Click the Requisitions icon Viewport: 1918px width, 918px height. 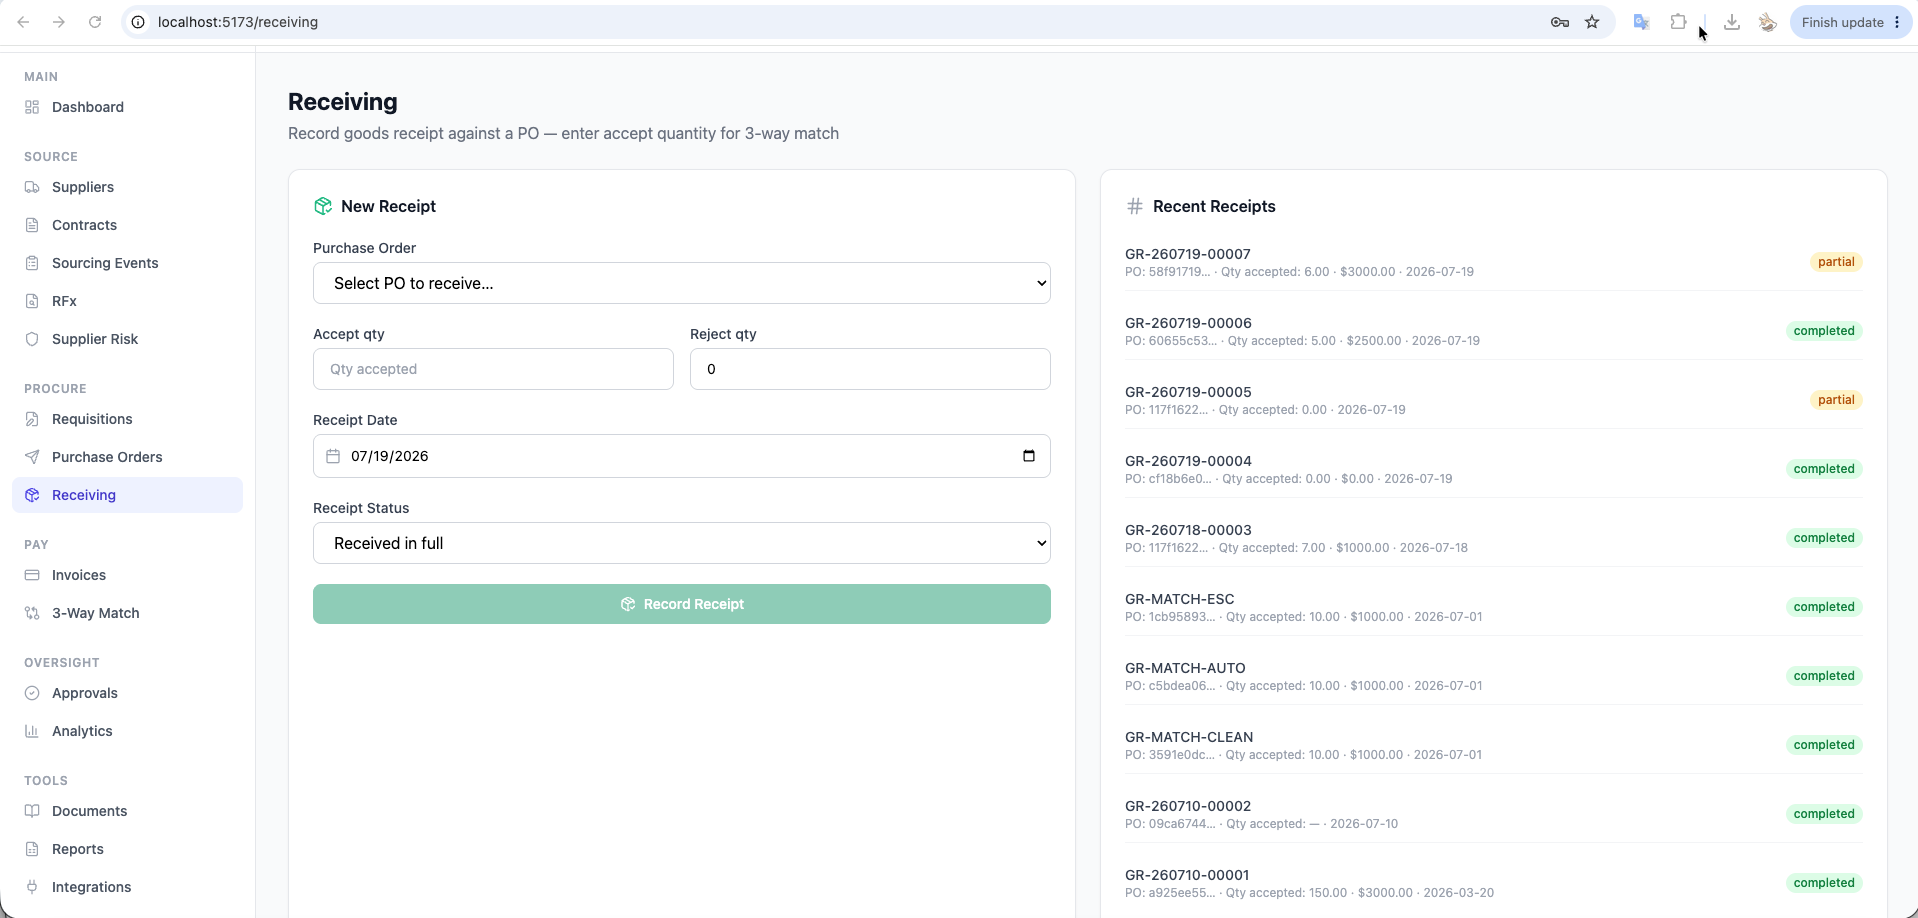point(32,419)
